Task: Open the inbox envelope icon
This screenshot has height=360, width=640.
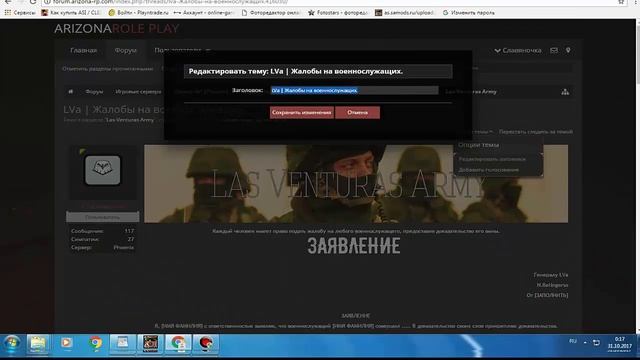Action: pos(554,50)
